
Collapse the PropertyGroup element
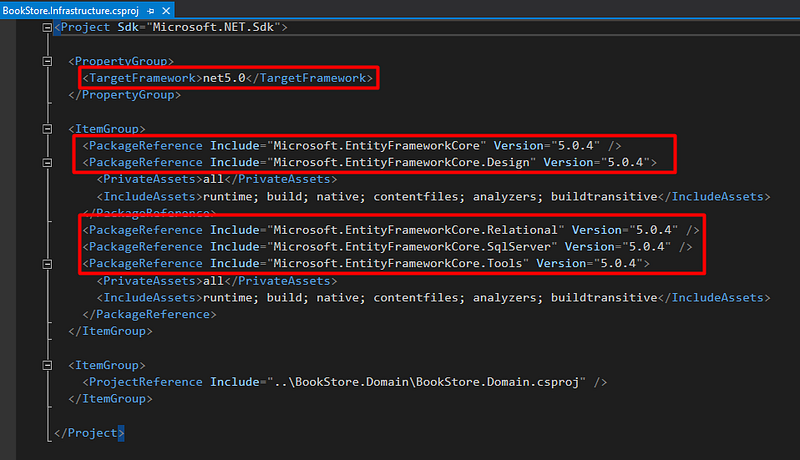click(x=47, y=62)
